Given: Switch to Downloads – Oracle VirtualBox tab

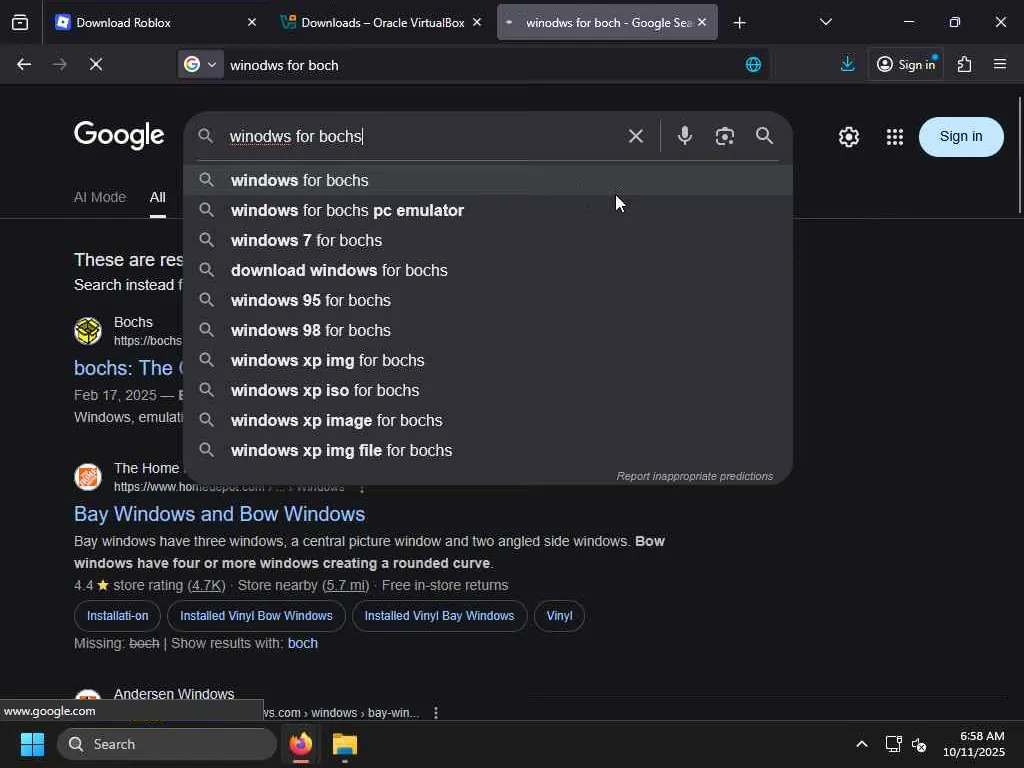Looking at the screenshot, I should pos(381,22).
